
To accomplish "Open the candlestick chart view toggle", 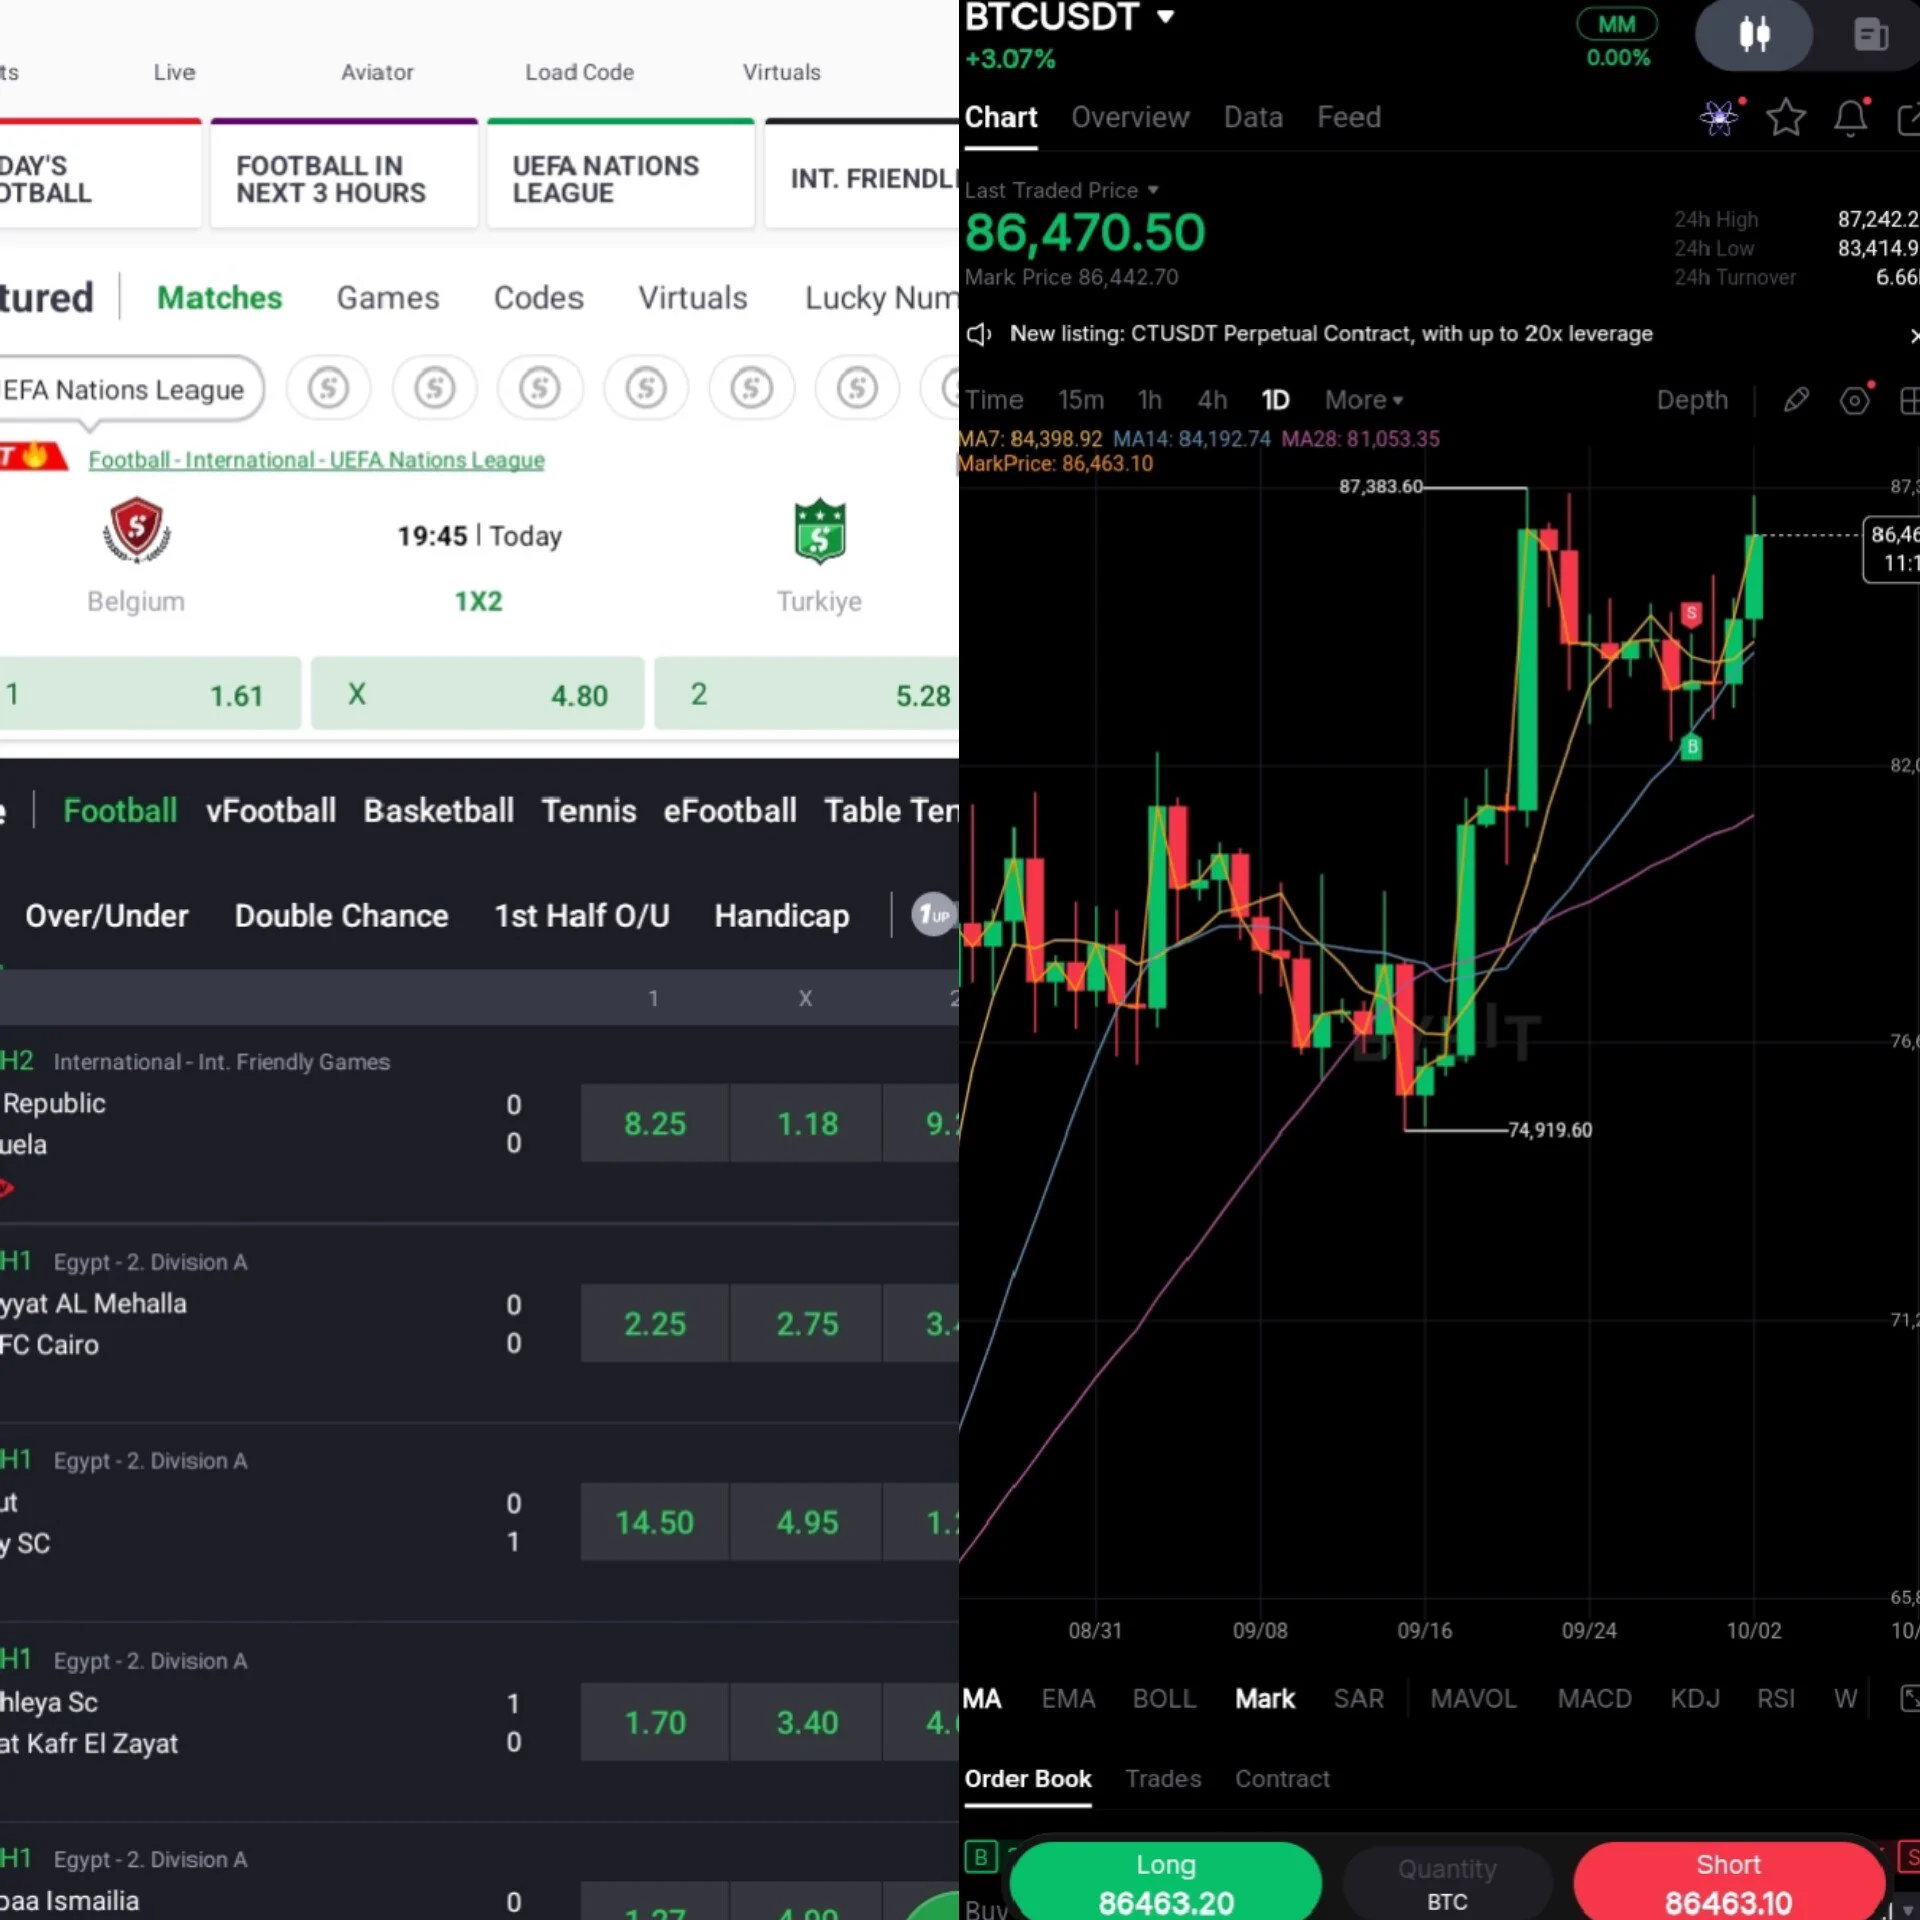I will click(1754, 34).
